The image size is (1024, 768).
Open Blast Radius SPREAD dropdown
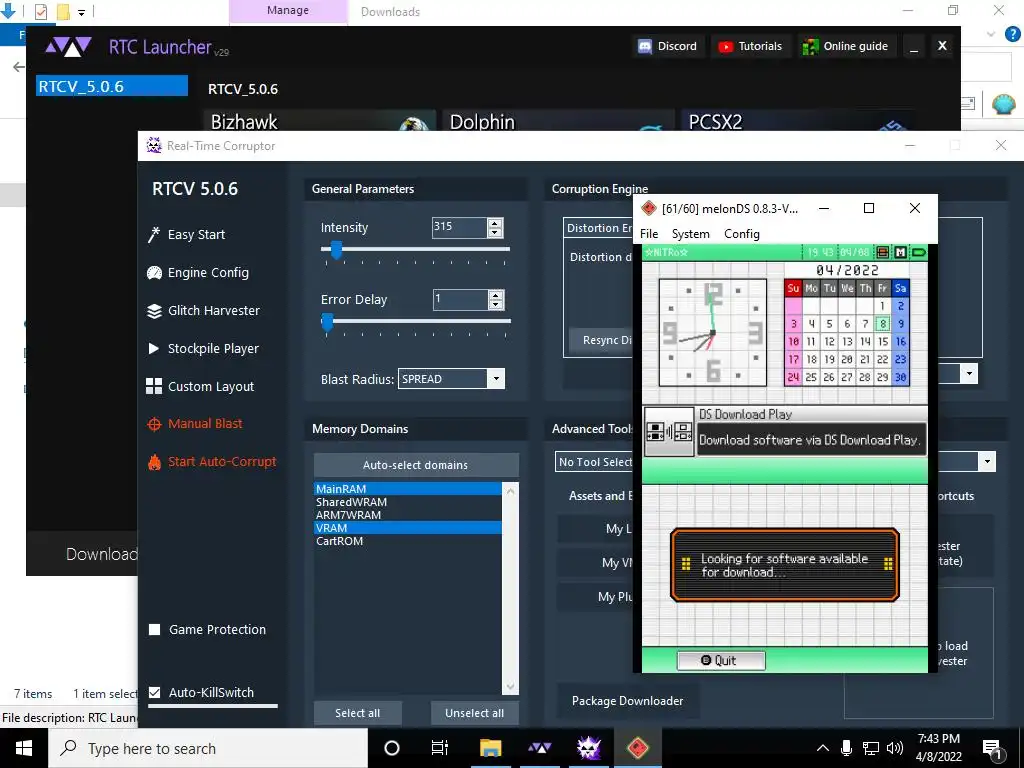pyautogui.click(x=496, y=379)
